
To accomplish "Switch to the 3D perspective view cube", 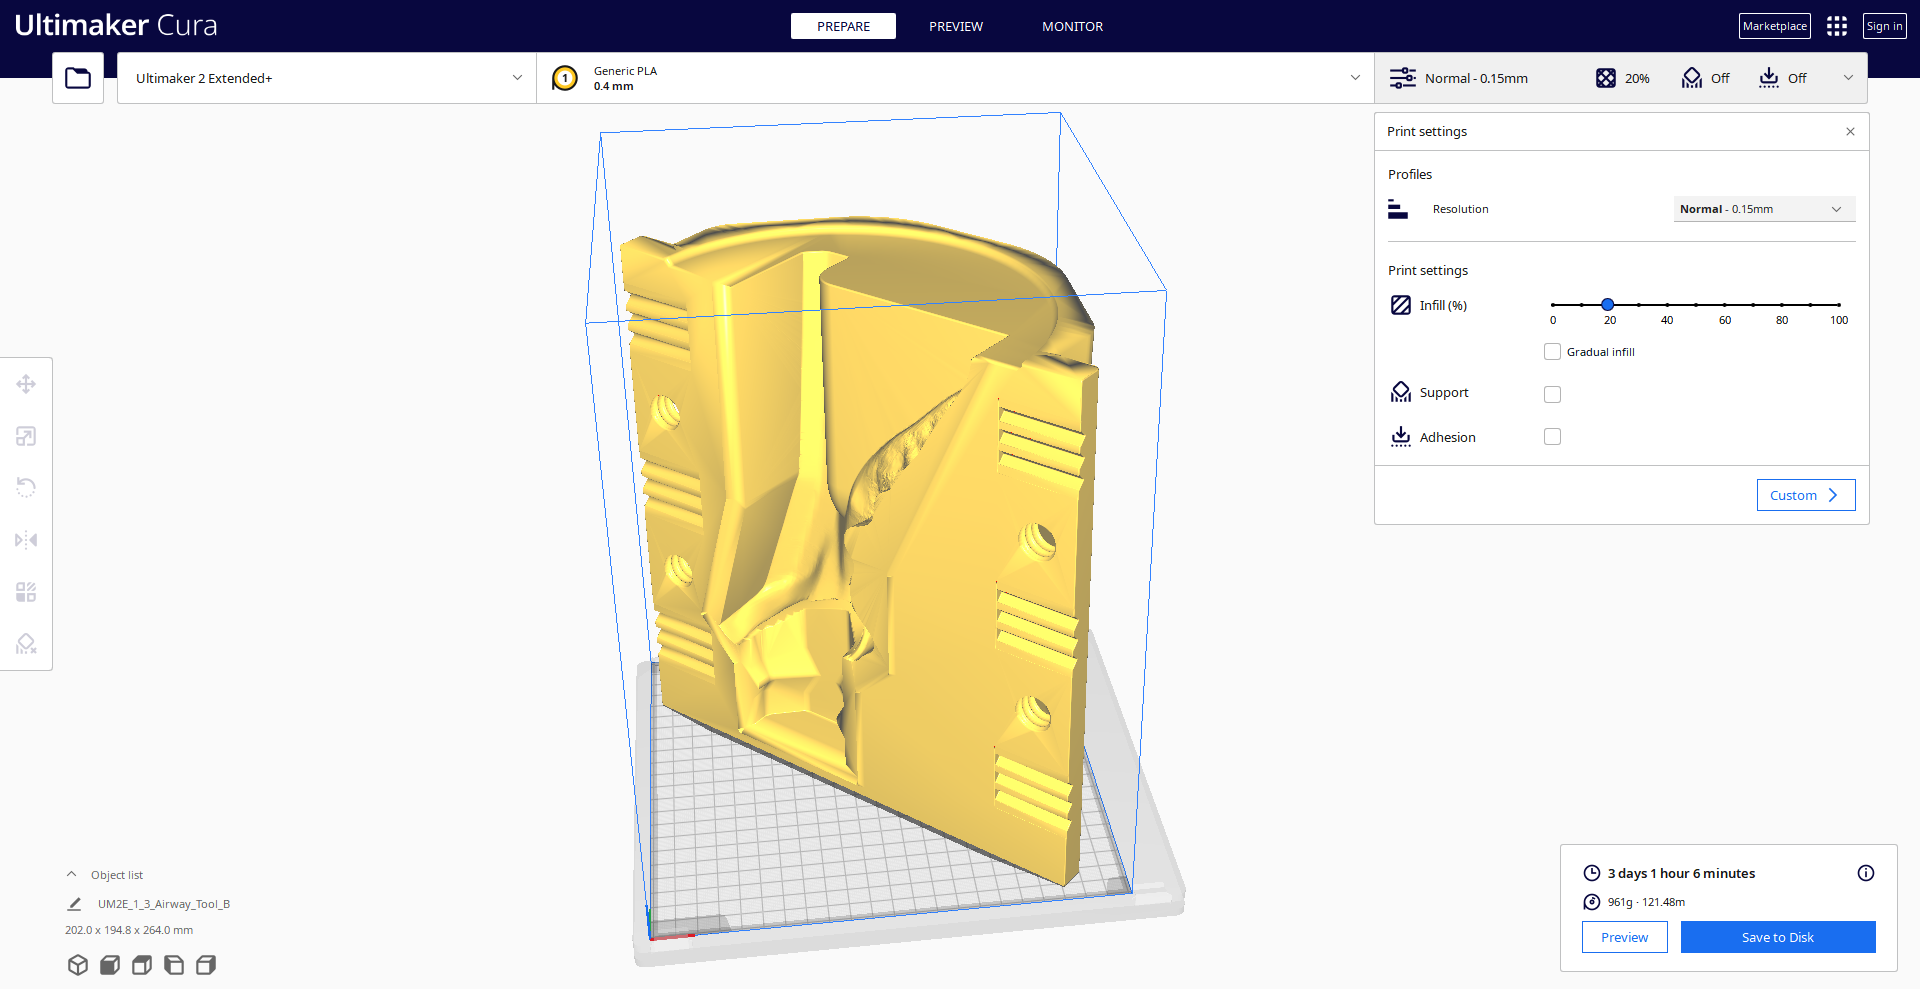I will click(78, 965).
